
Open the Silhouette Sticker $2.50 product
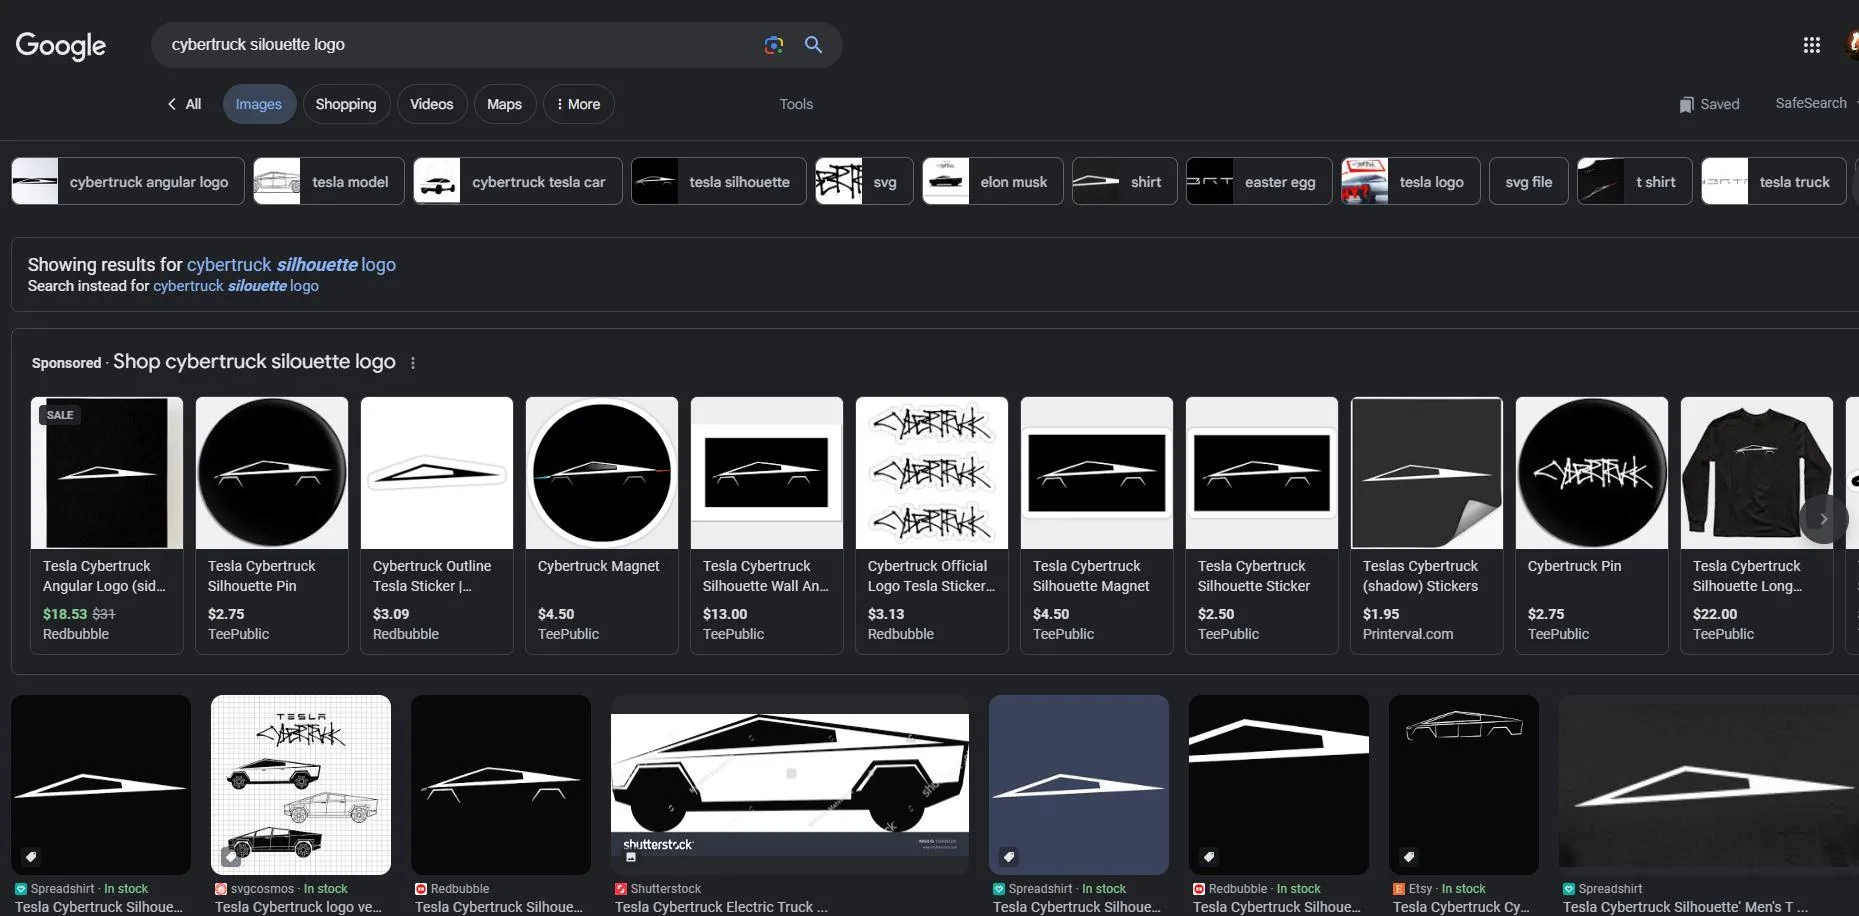1262,526
